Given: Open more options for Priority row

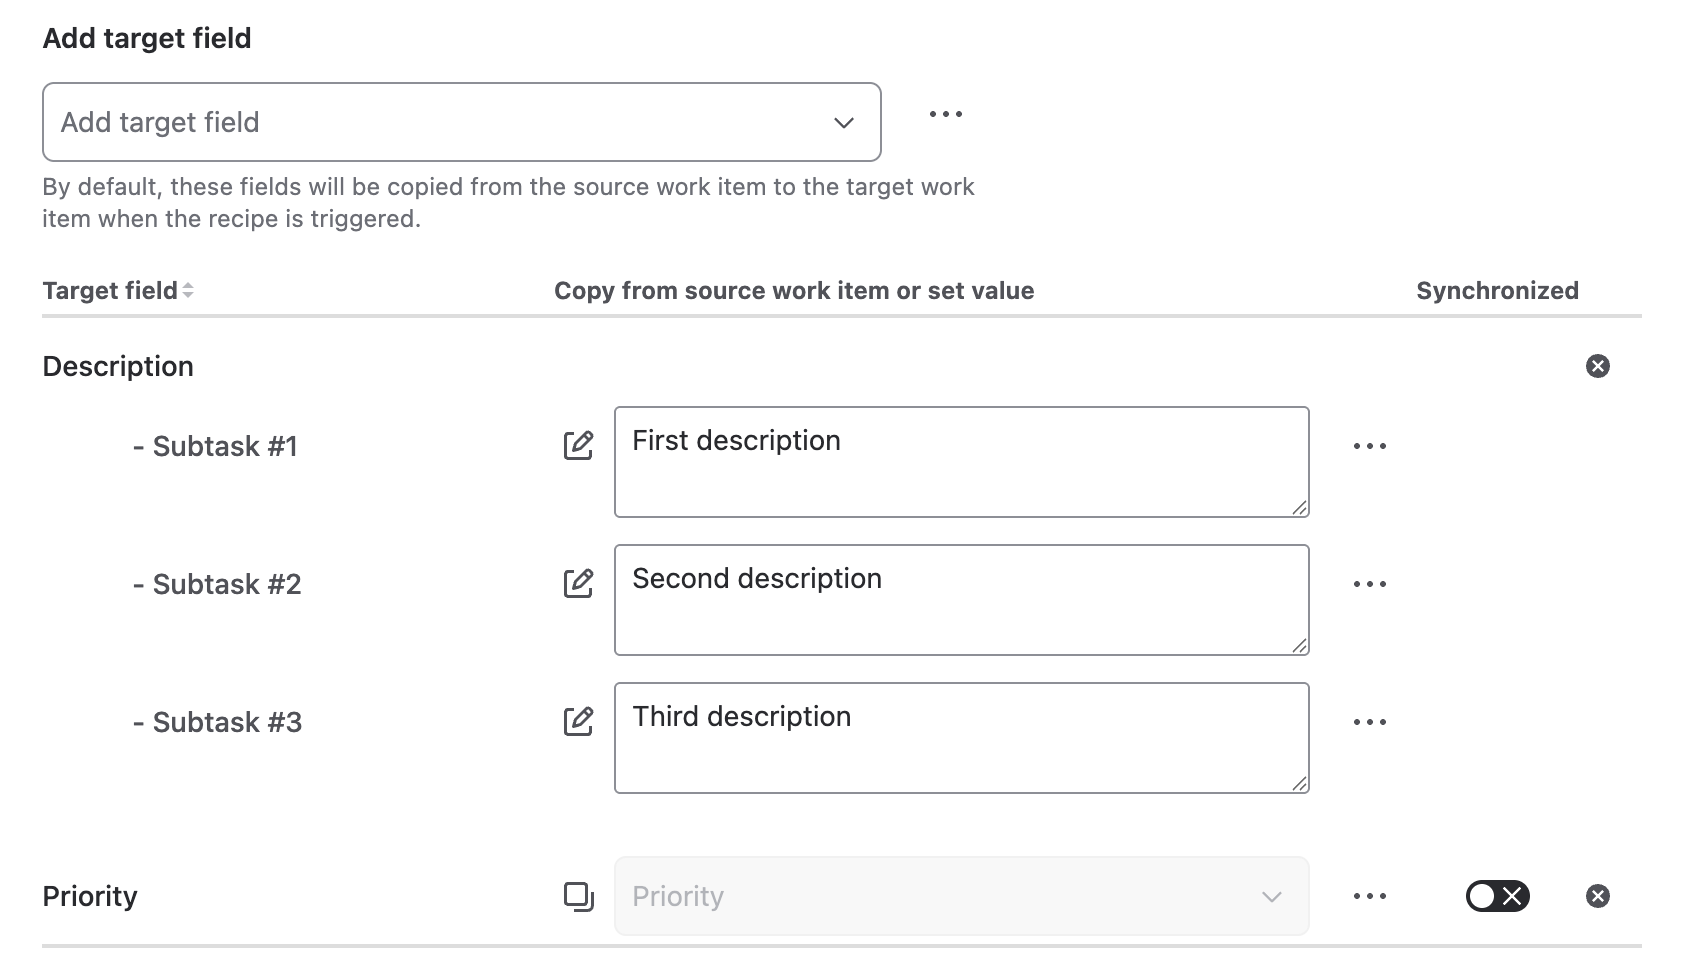Looking at the screenshot, I should [x=1369, y=896].
